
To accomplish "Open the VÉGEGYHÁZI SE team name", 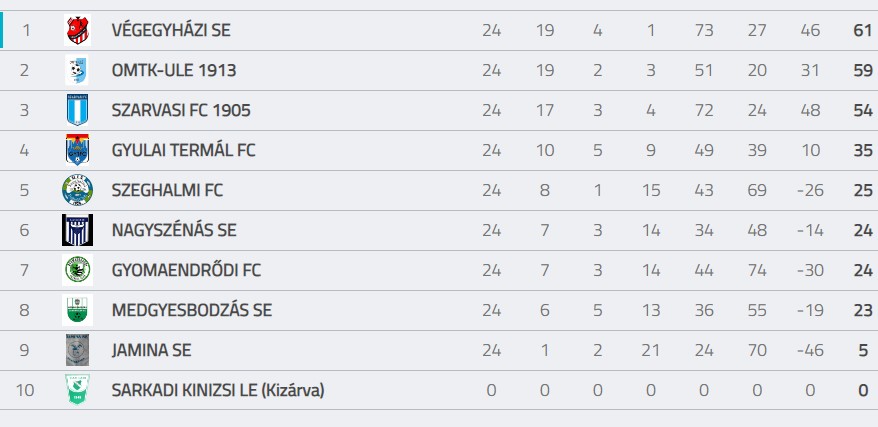I will [171, 30].
